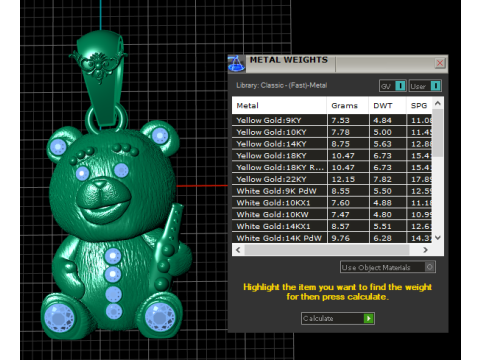Click the 7.60 grams value
480x360 pixels.
[340, 203]
